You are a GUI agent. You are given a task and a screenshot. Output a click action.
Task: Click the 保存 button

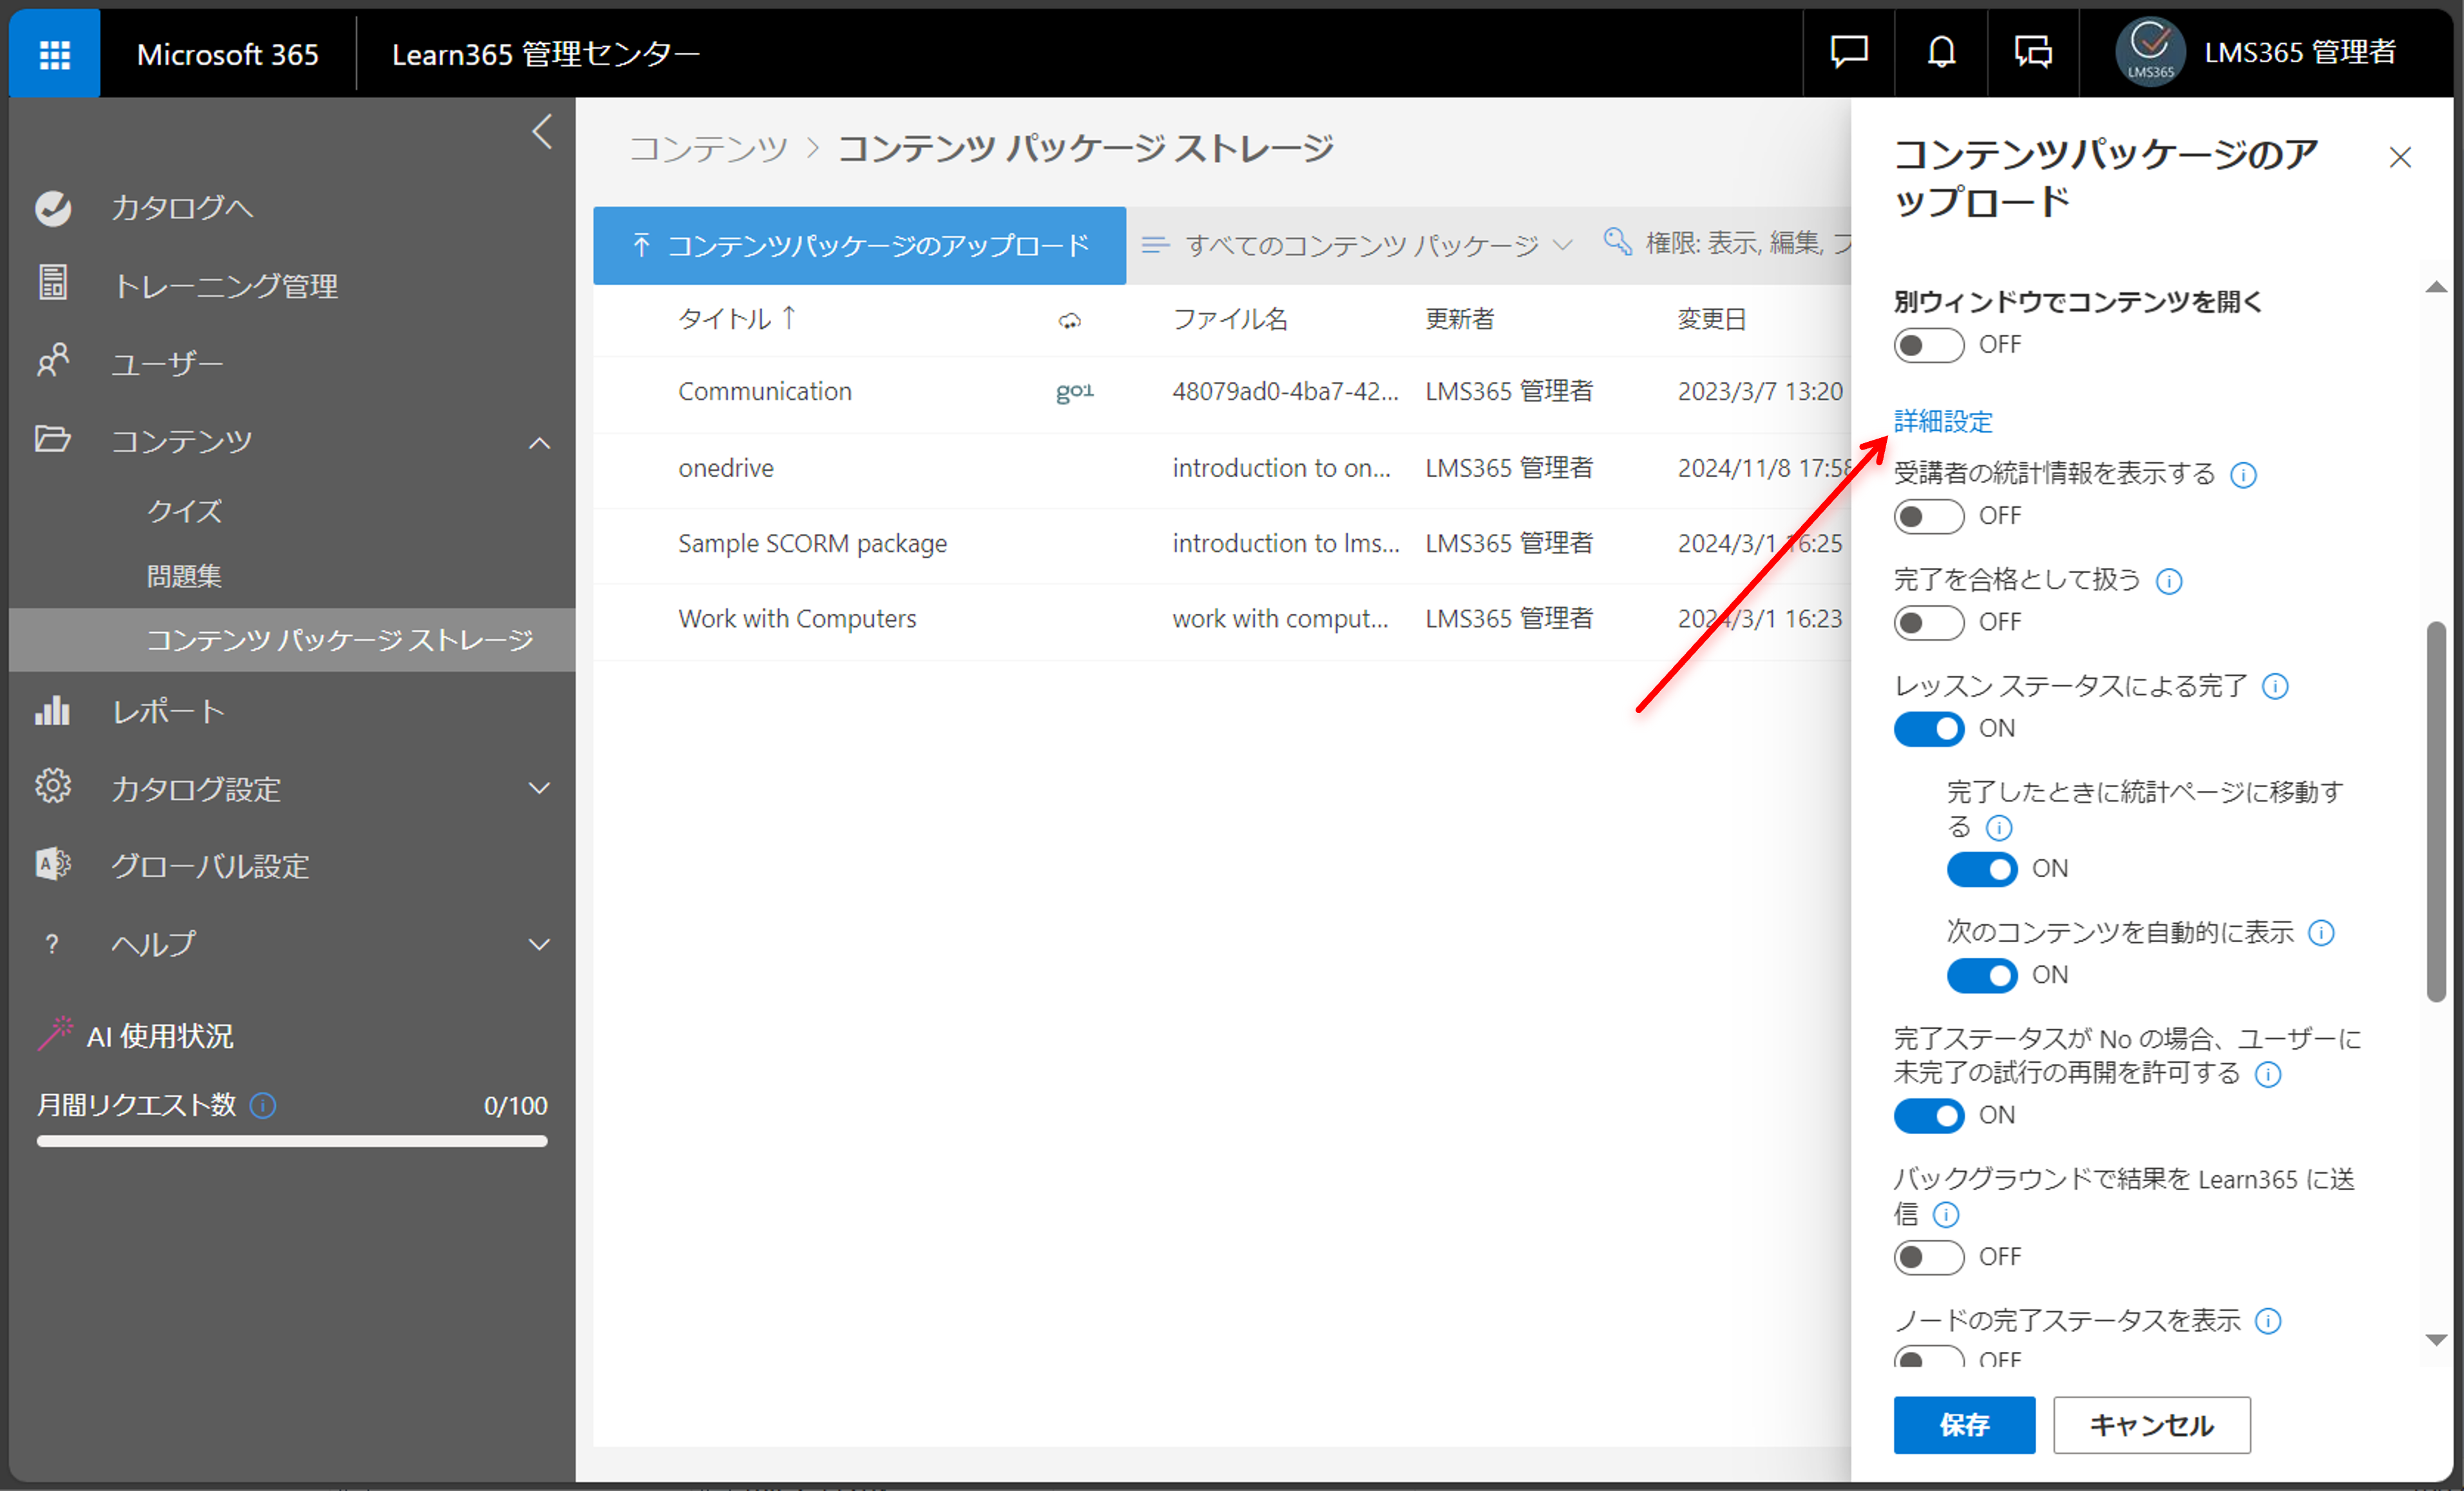click(x=1964, y=1425)
